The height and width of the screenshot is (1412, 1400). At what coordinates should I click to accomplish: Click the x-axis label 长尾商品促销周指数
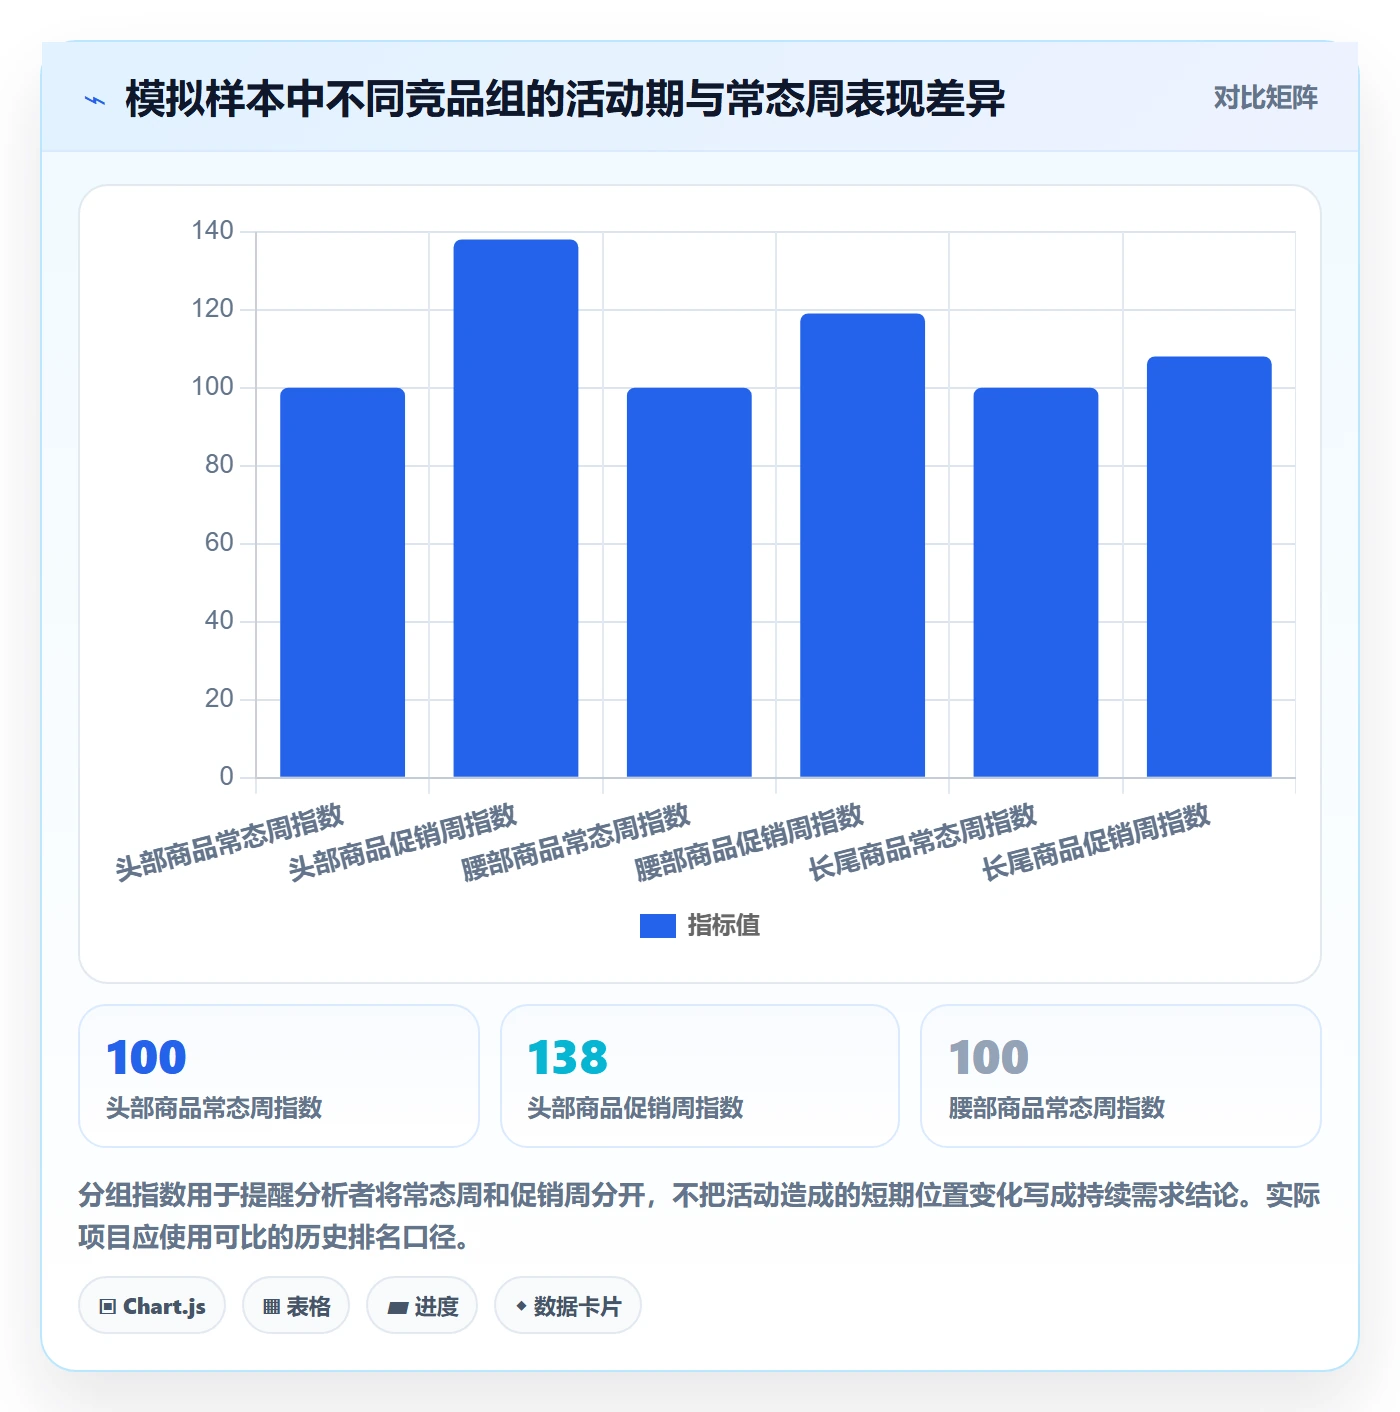point(1096,843)
